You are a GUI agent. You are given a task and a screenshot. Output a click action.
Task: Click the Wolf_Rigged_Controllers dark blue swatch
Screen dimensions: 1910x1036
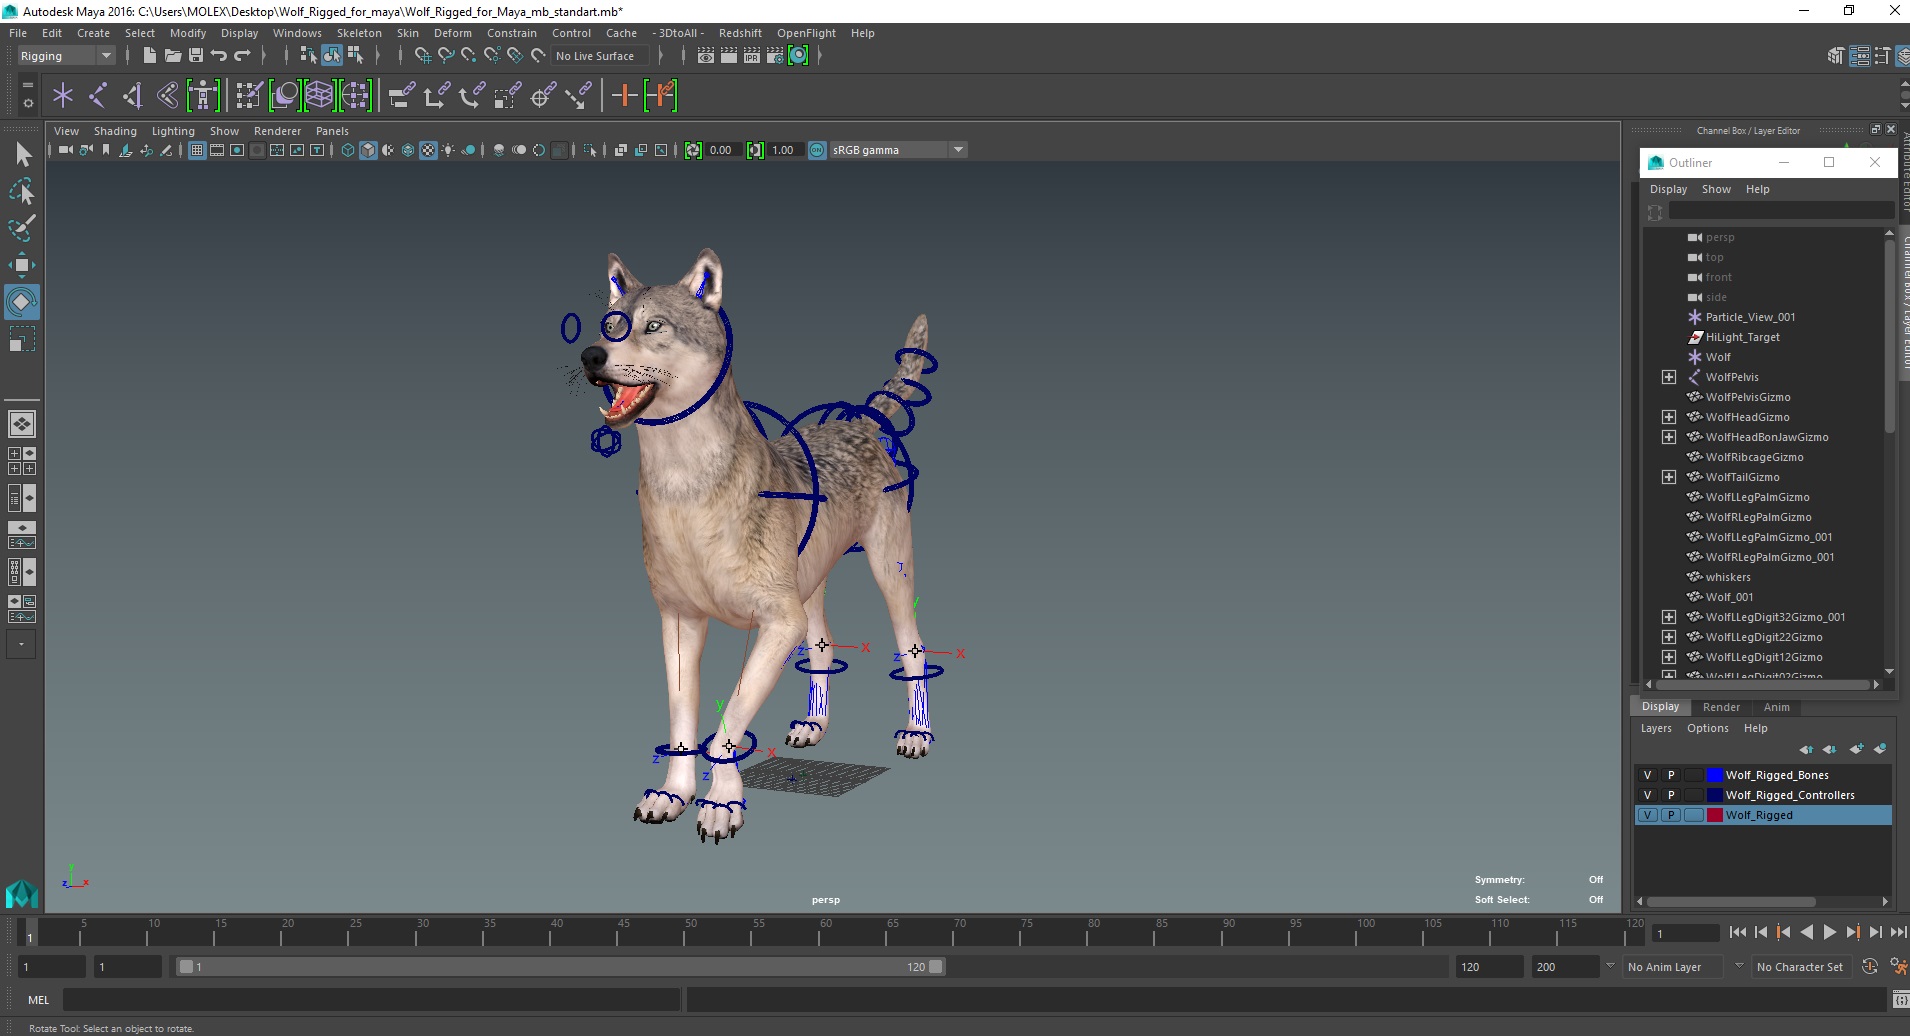pos(1714,795)
